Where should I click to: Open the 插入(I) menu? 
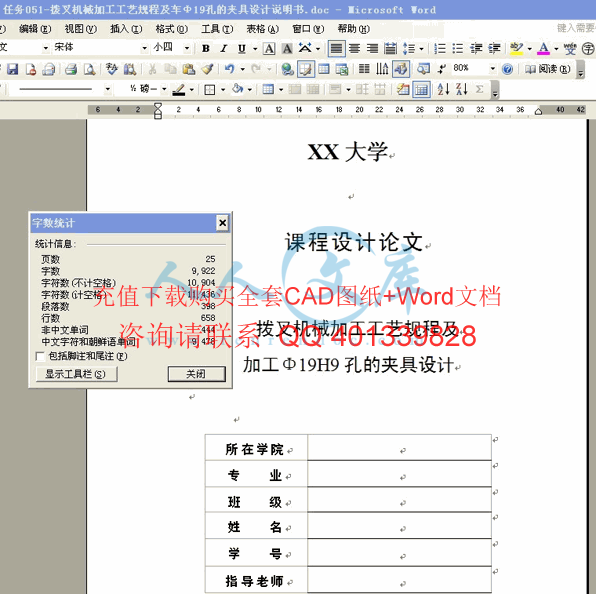[126, 29]
